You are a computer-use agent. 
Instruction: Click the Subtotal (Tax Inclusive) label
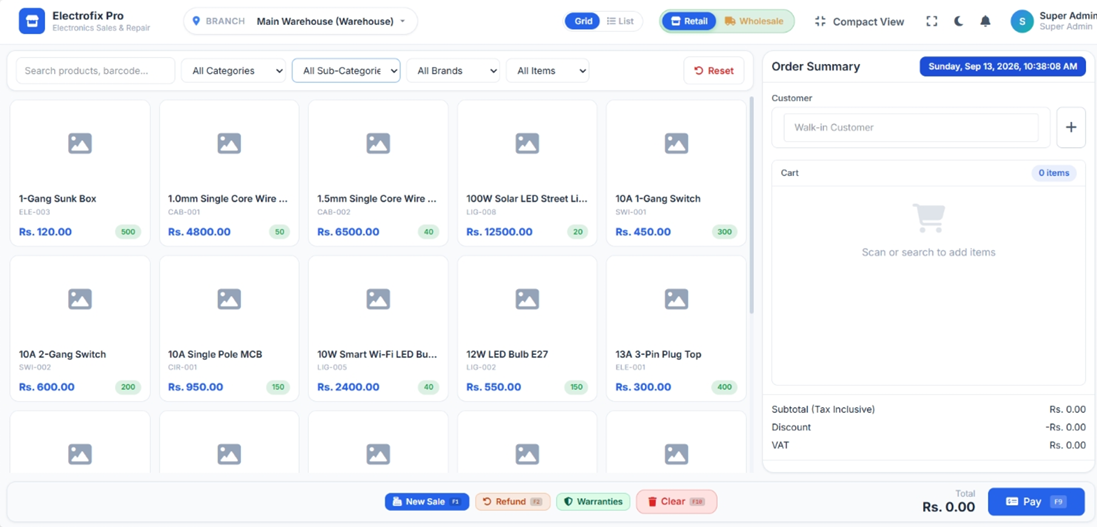(x=823, y=409)
